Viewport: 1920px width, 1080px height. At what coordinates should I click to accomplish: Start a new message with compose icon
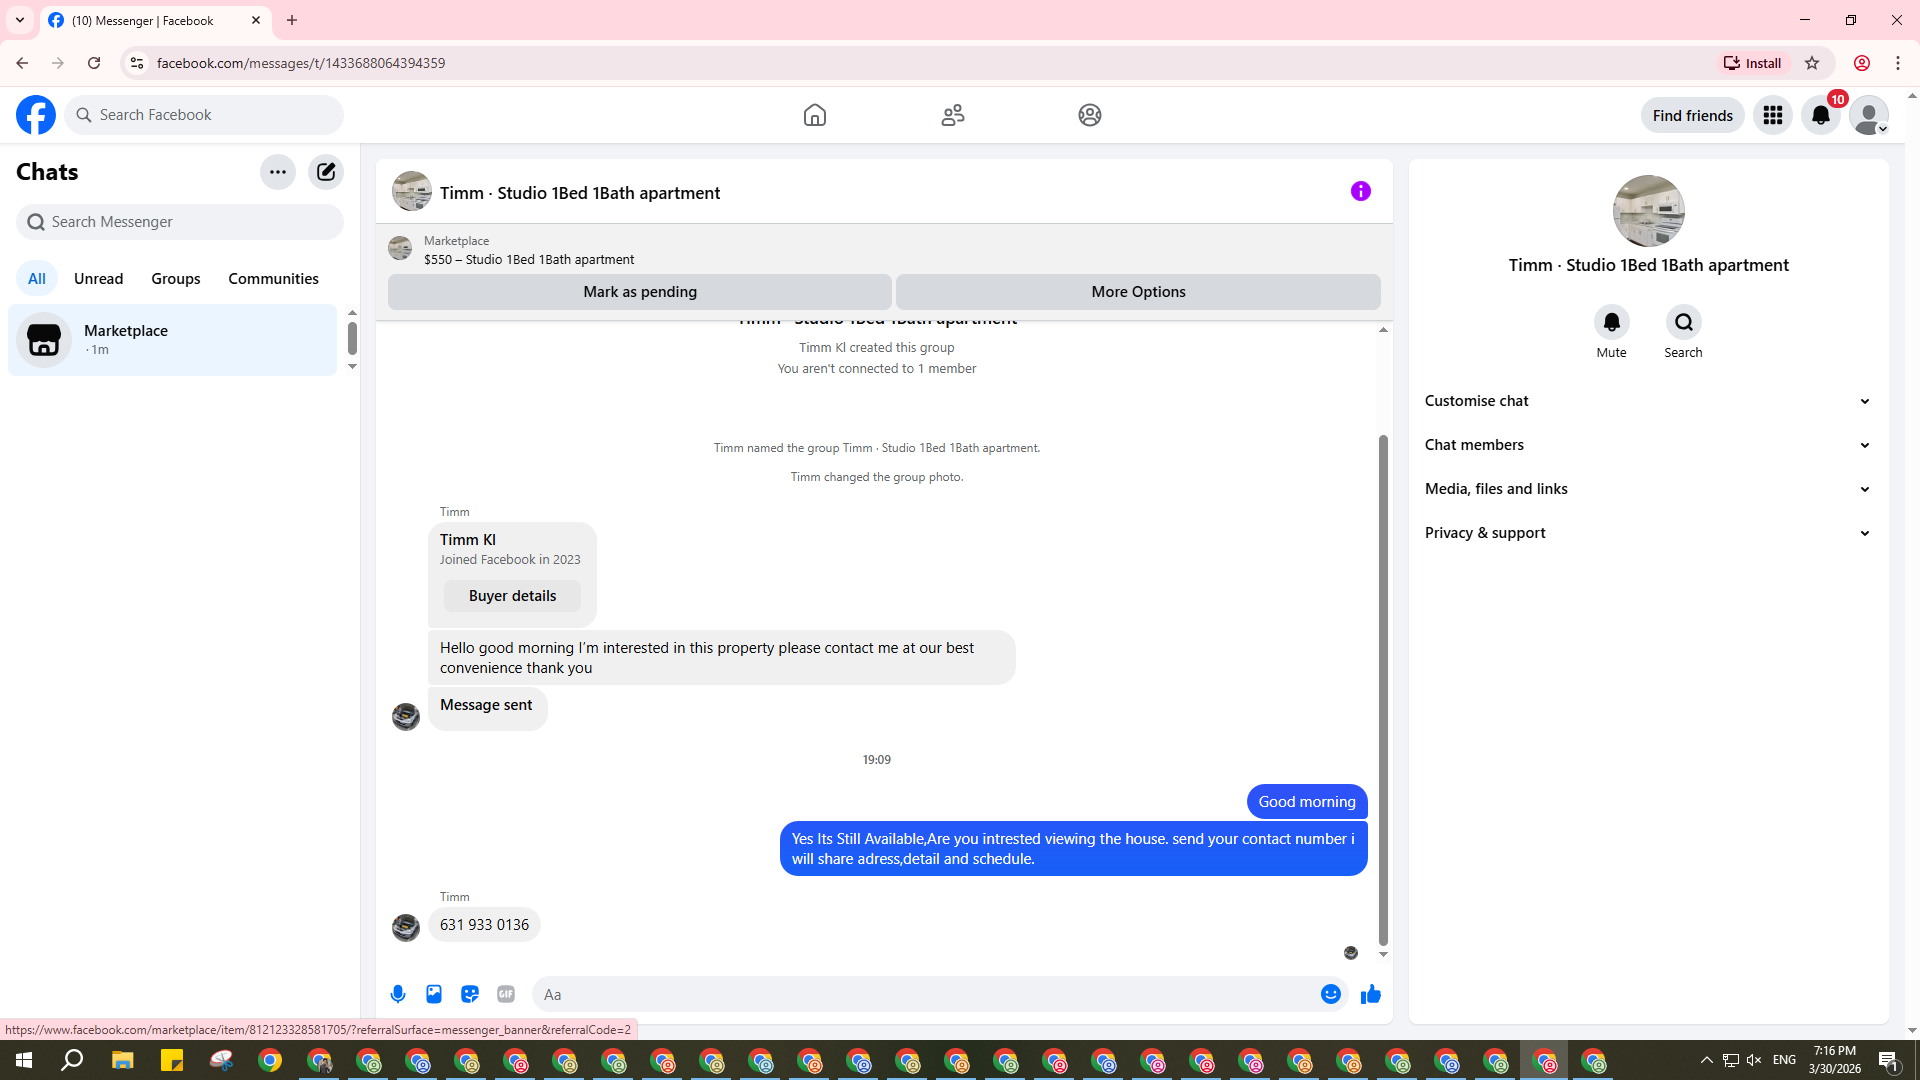tap(326, 172)
